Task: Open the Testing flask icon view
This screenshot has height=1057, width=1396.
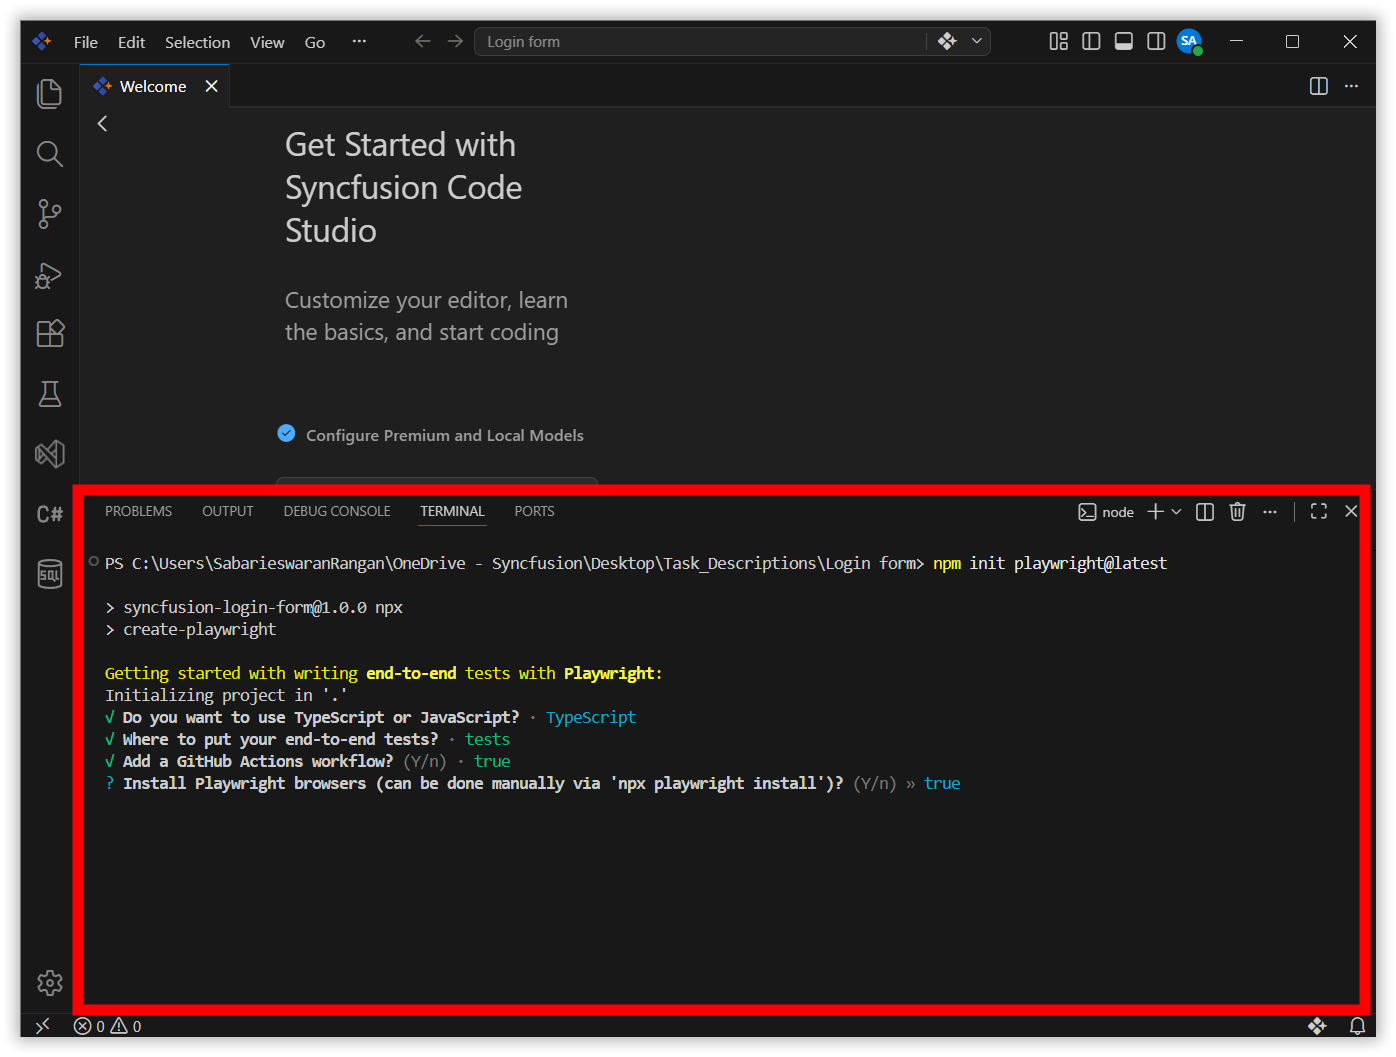Action: 49,394
